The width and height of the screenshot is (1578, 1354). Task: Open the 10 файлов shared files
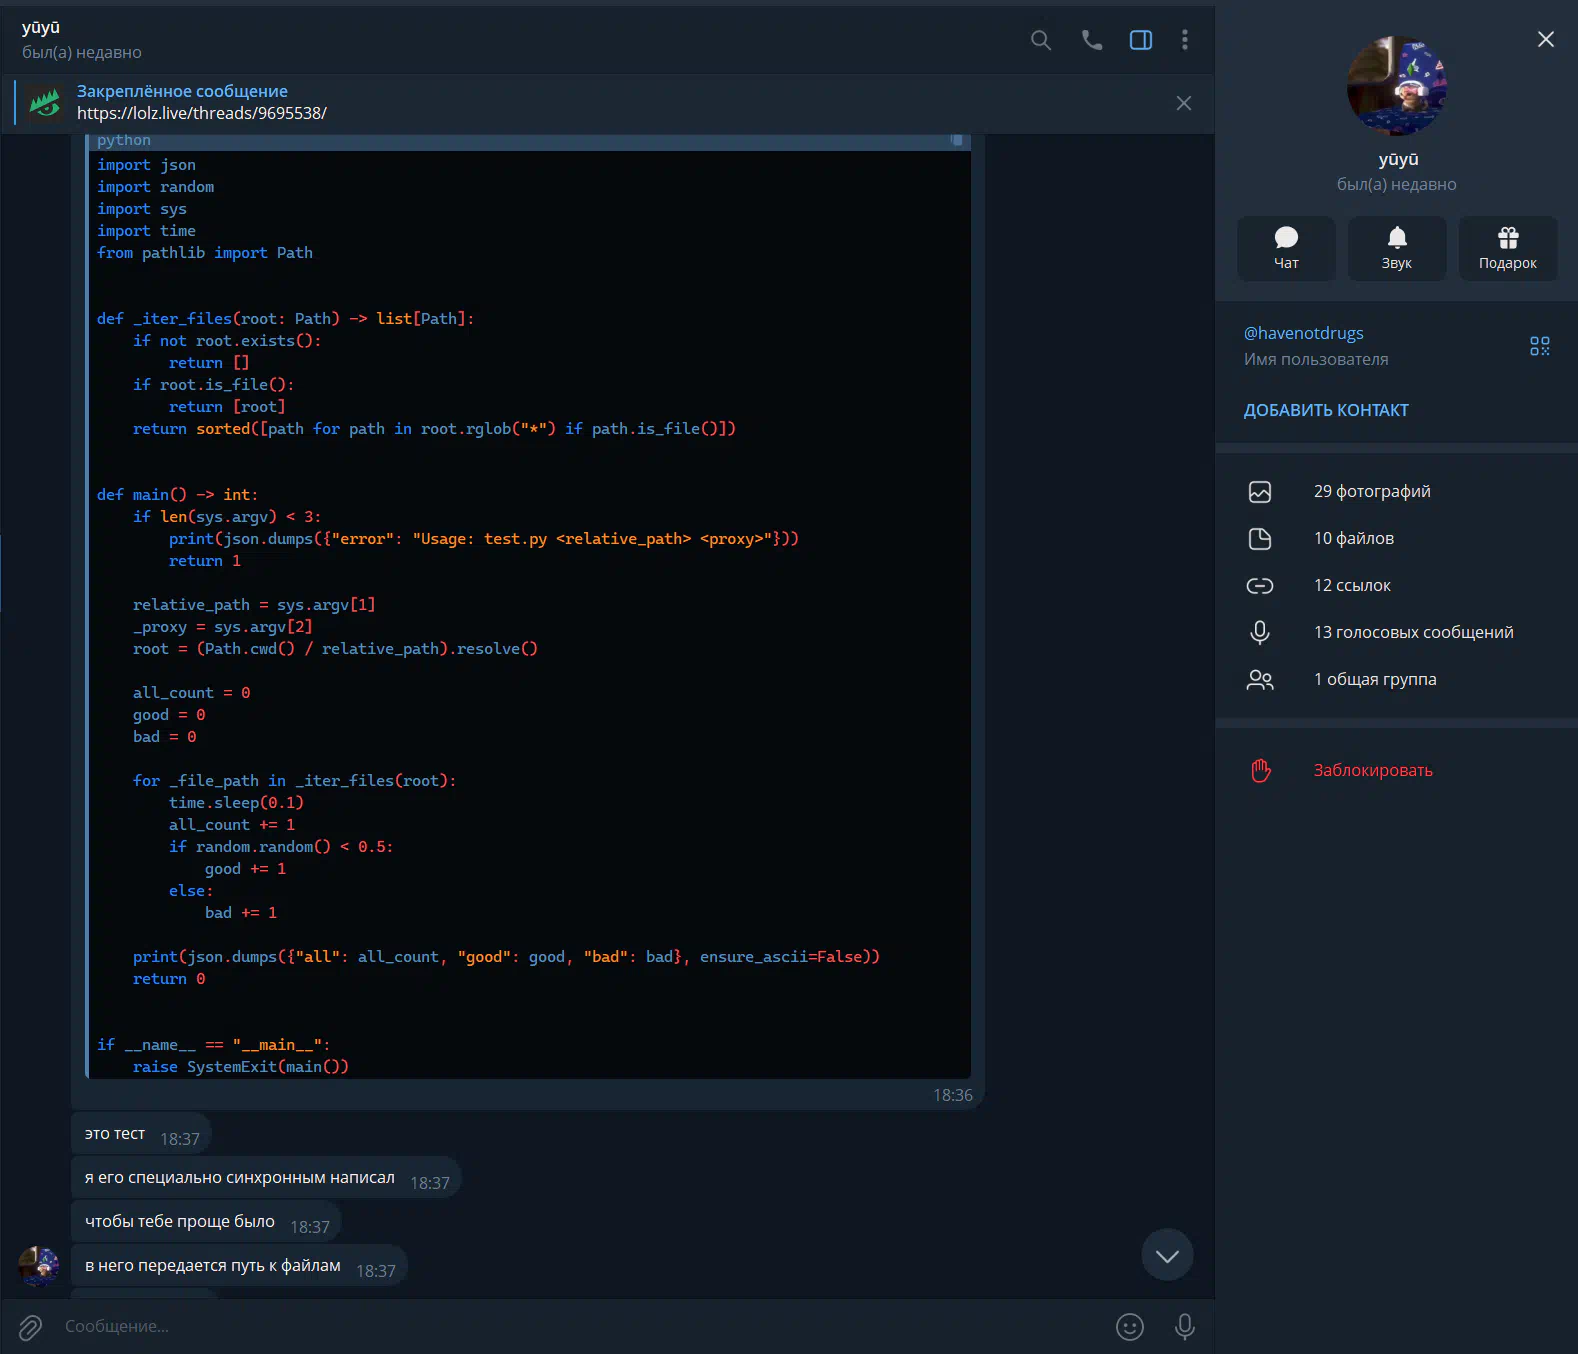coord(1353,538)
